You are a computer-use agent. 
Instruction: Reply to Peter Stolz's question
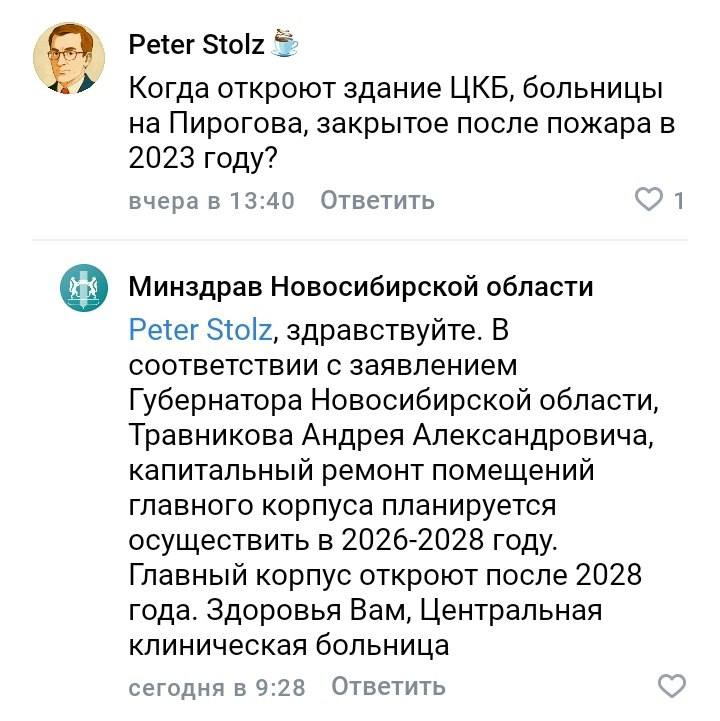tap(377, 200)
